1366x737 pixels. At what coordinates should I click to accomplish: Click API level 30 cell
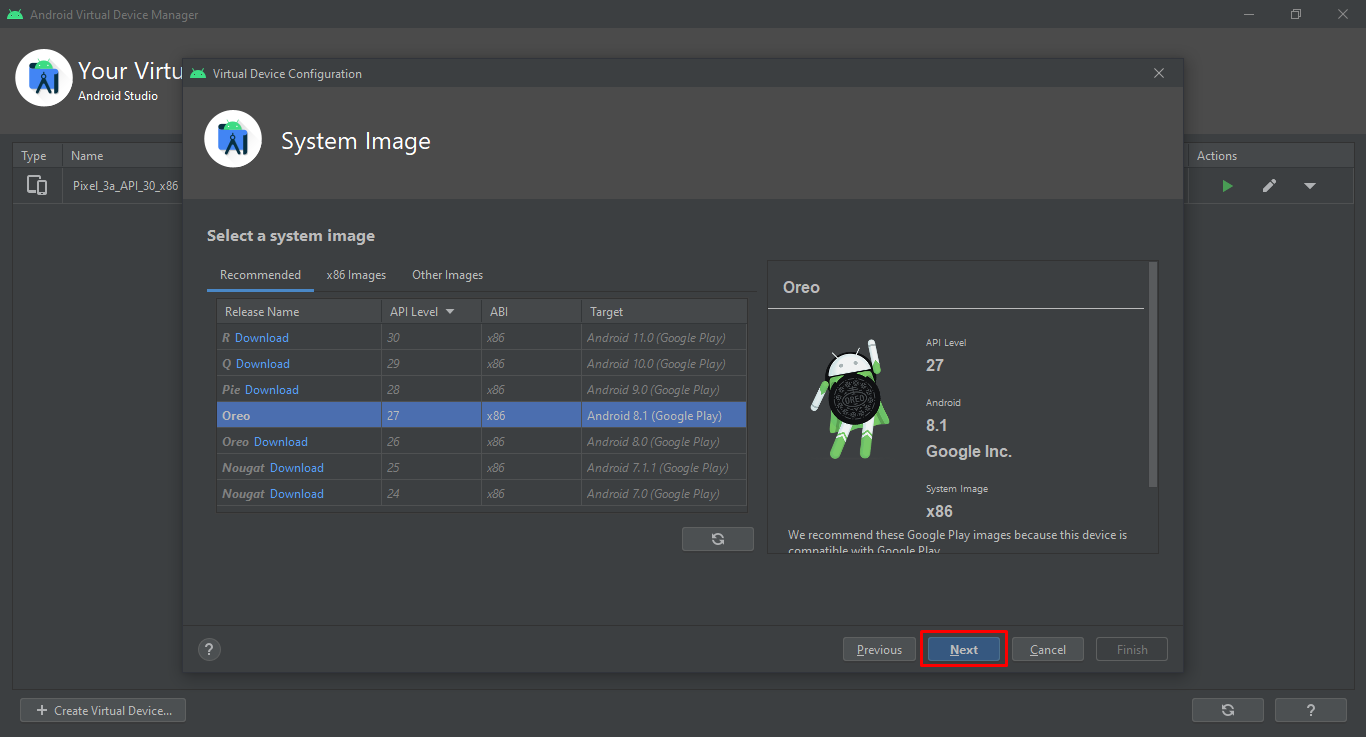tap(431, 338)
